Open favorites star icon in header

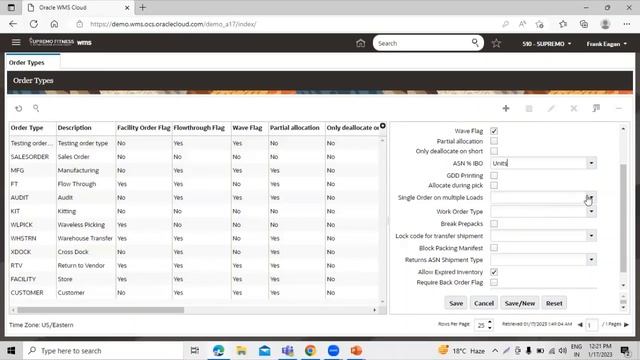pyautogui.click(x=496, y=43)
